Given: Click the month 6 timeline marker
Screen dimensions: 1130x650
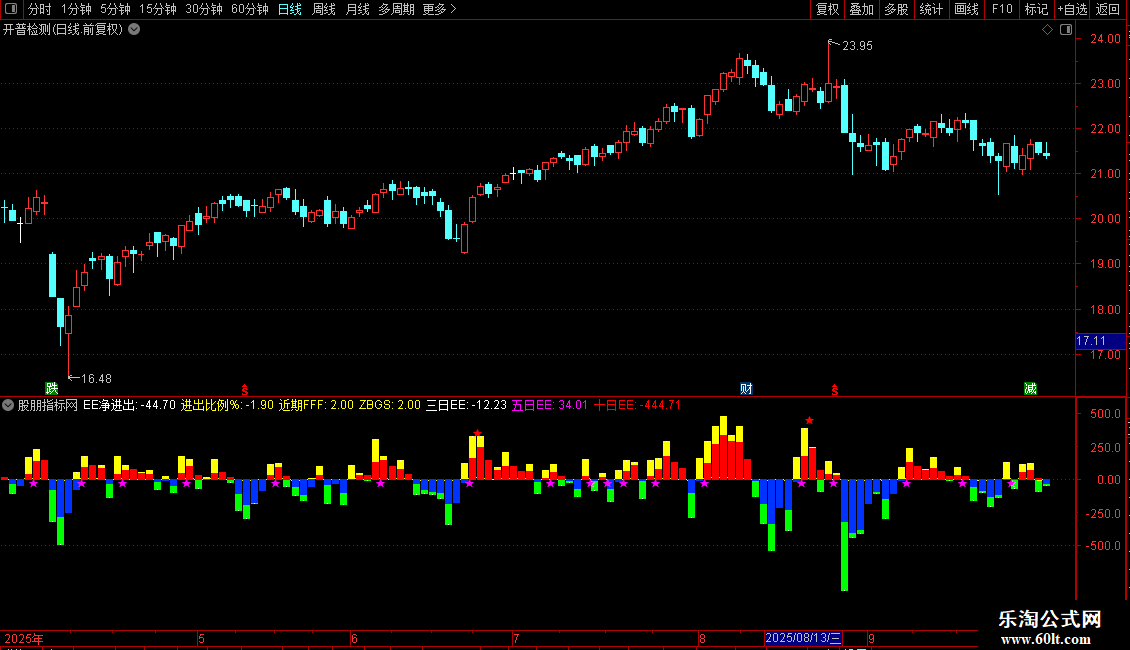Looking at the screenshot, I should pyautogui.click(x=354, y=638).
